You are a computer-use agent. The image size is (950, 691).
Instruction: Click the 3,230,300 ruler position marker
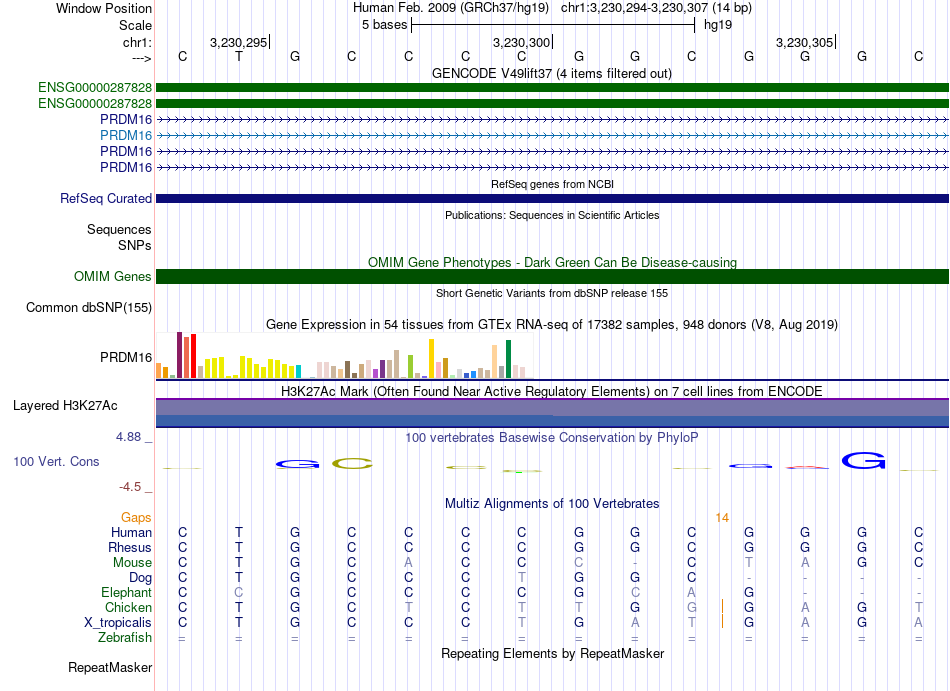coord(522,42)
